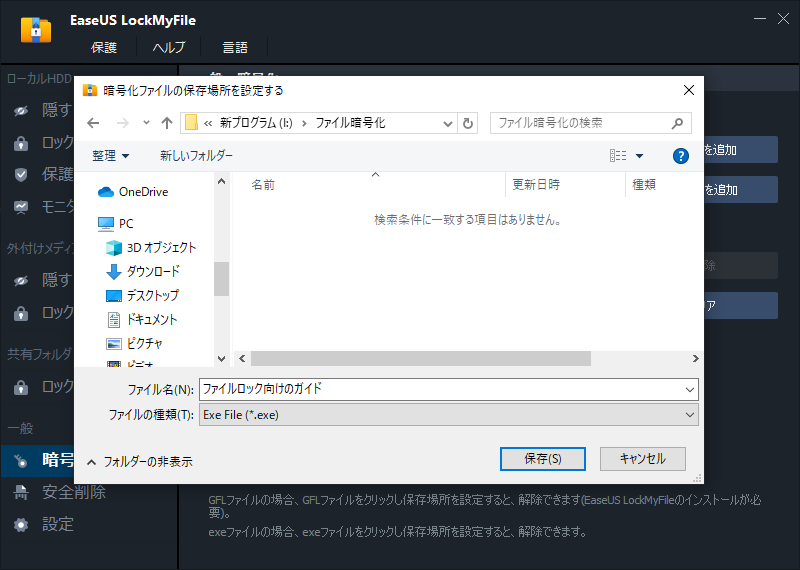Select PC in navigation pane
Viewport: 800px width, 570px height.
(x=115, y=224)
